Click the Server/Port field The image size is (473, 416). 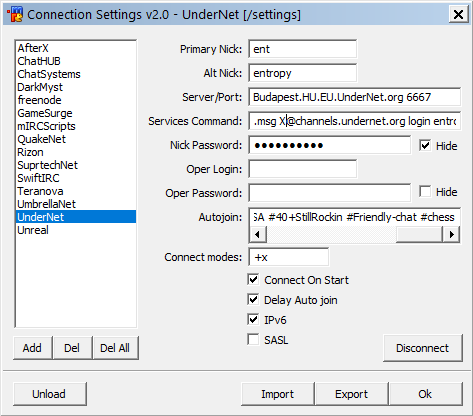click(x=354, y=97)
